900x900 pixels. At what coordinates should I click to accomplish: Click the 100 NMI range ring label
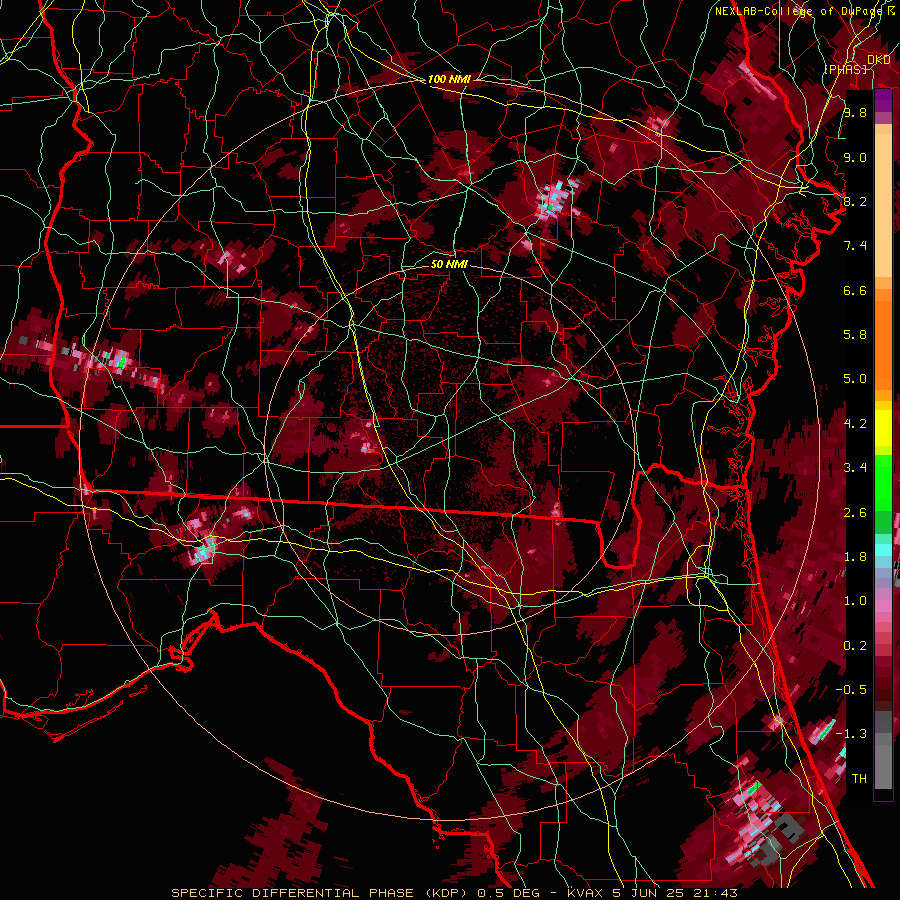pos(449,79)
